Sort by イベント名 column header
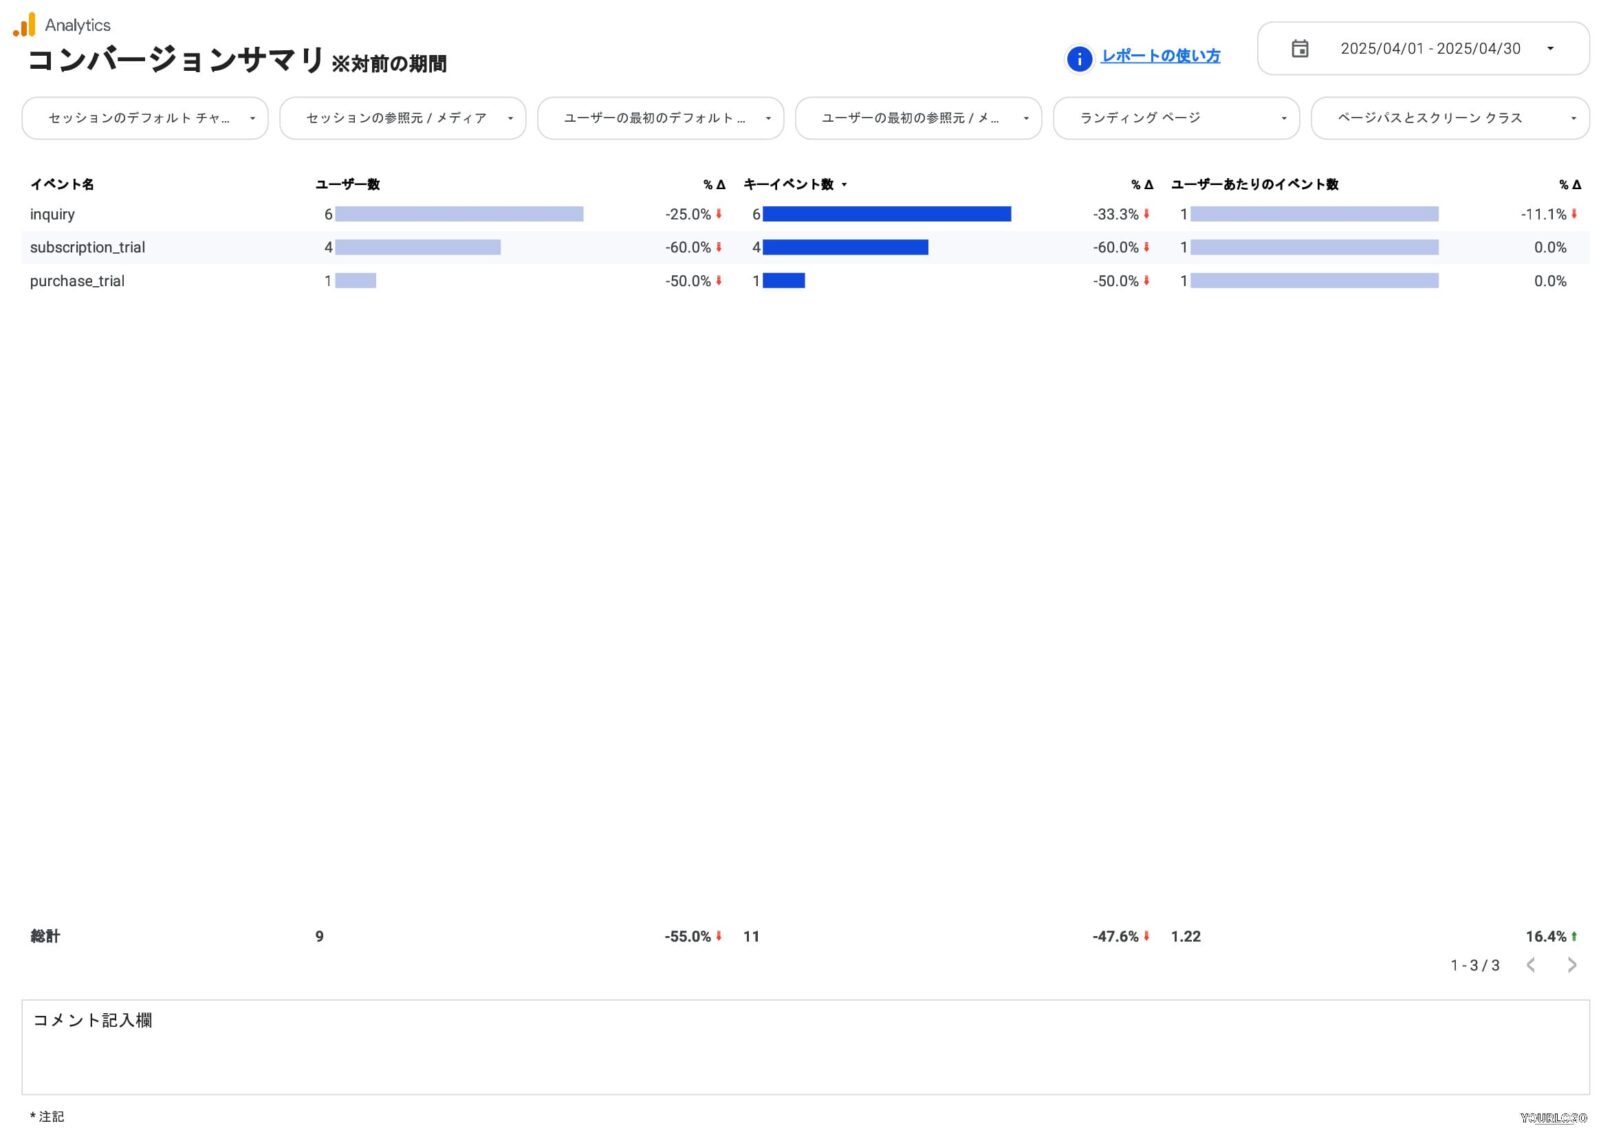1612x1139 pixels. (x=62, y=184)
